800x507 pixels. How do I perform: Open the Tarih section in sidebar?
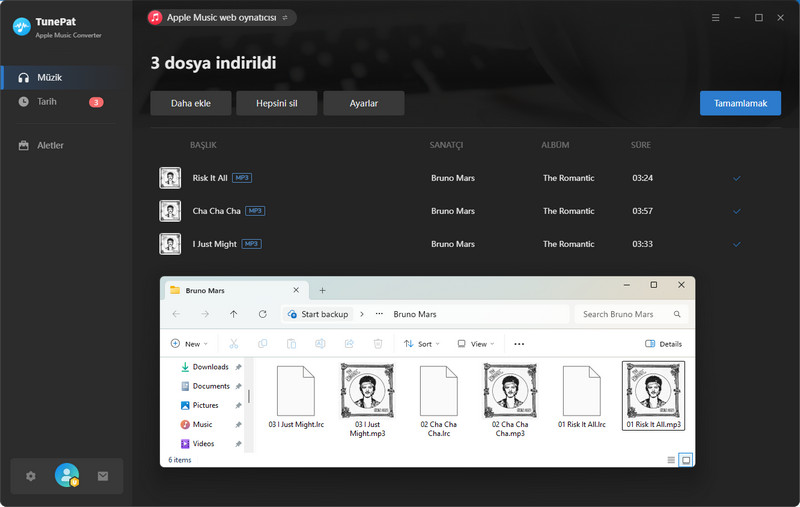(x=47, y=102)
